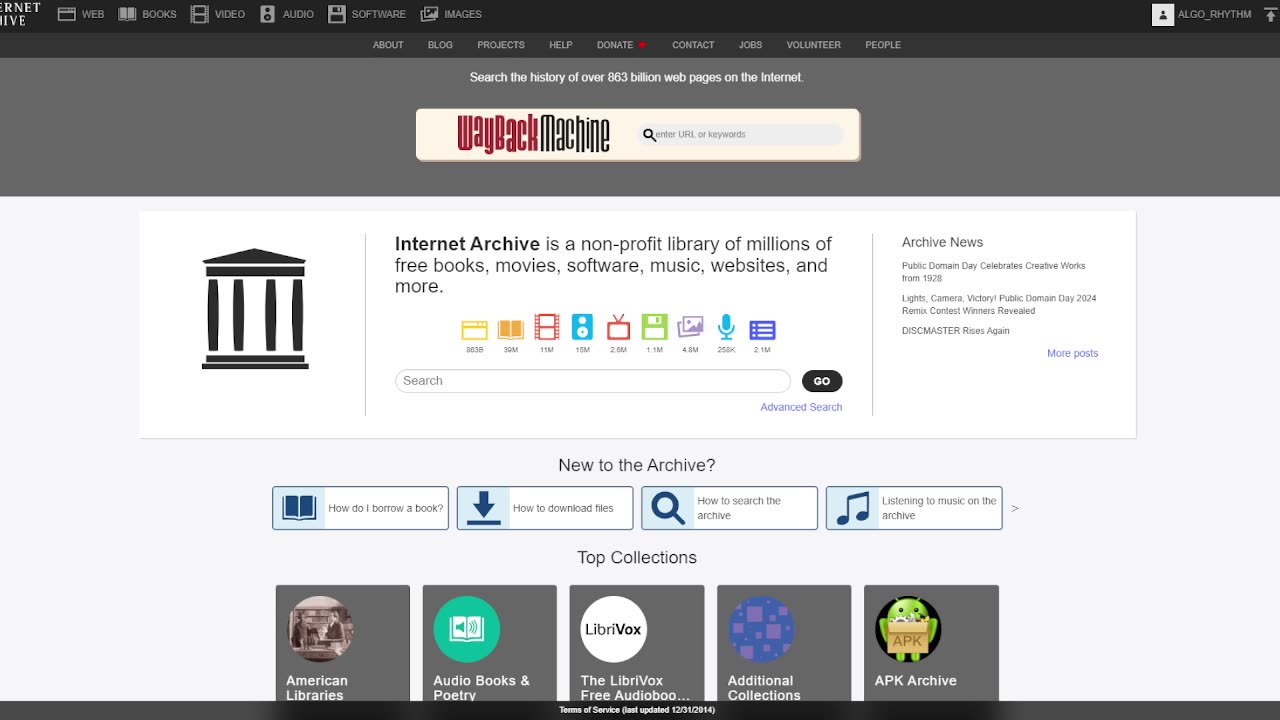Open How to download files card
Image resolution: width=1280 pixels, height=720 pixels.
545,508
